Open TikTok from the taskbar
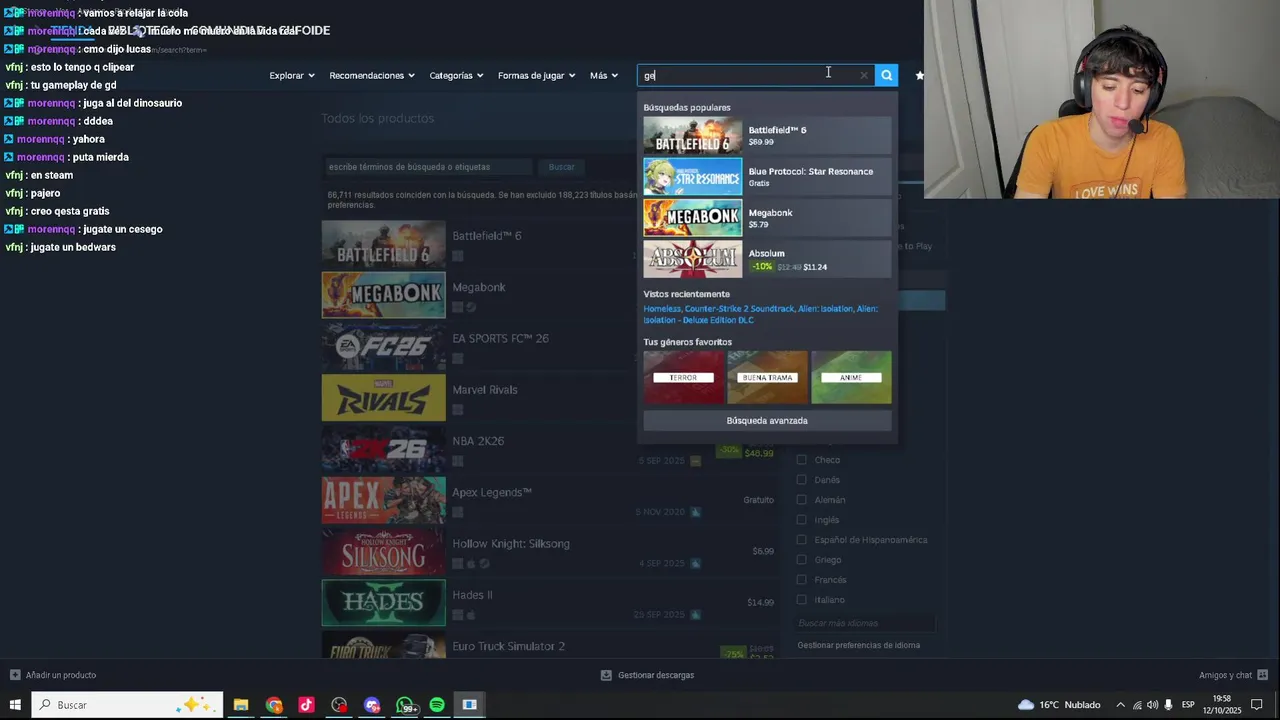Screen dimensions: 1280x720 coord(306,705)
